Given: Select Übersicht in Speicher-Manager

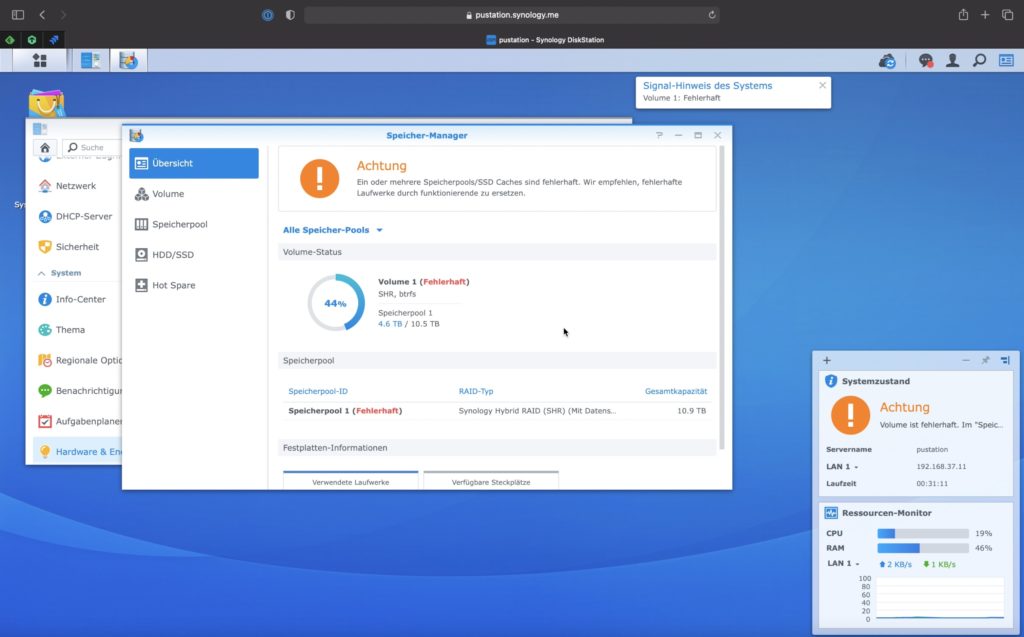Looking at the screenshot, I should point(194,163).
